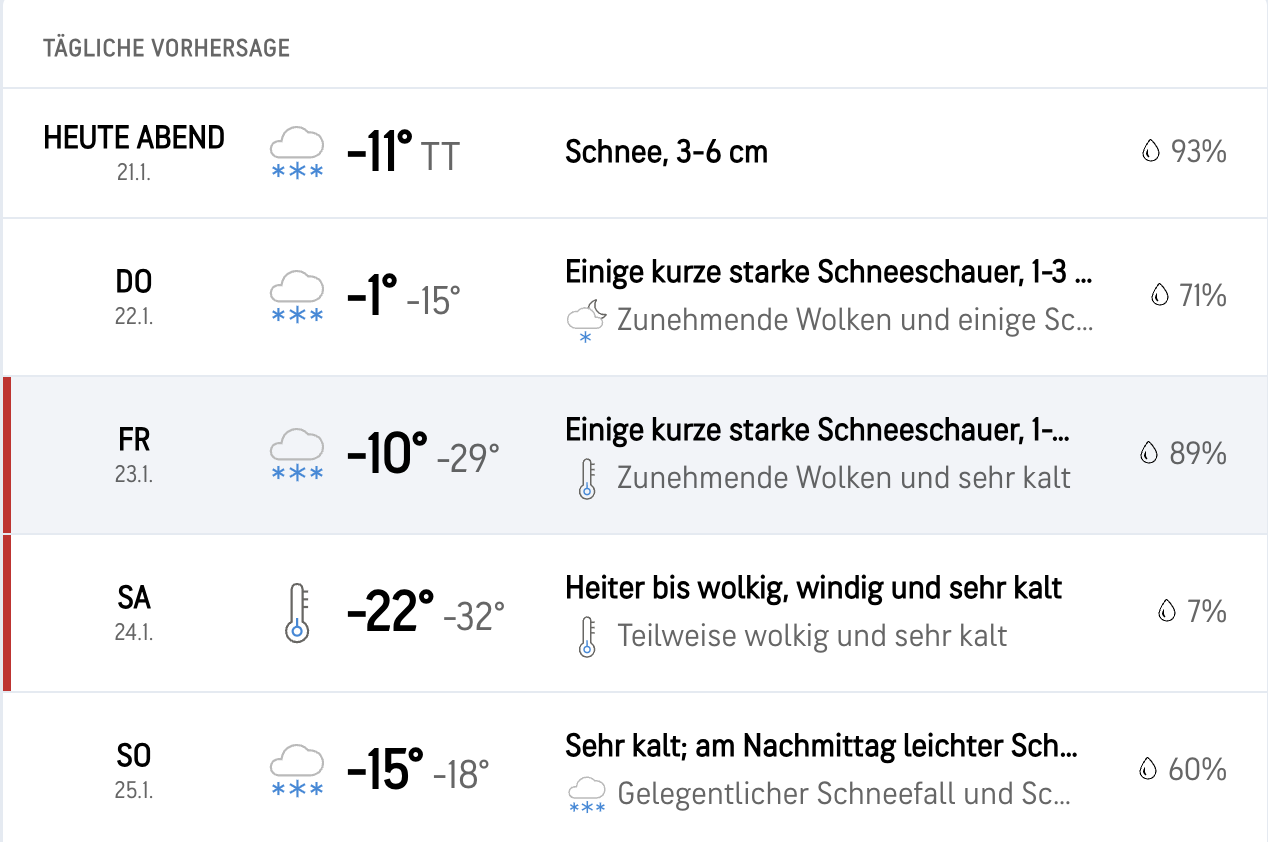The image size is (1268, 842).
Task: Click the Schnee, 3-6 cm description
Action: click(x=666, y=152)
